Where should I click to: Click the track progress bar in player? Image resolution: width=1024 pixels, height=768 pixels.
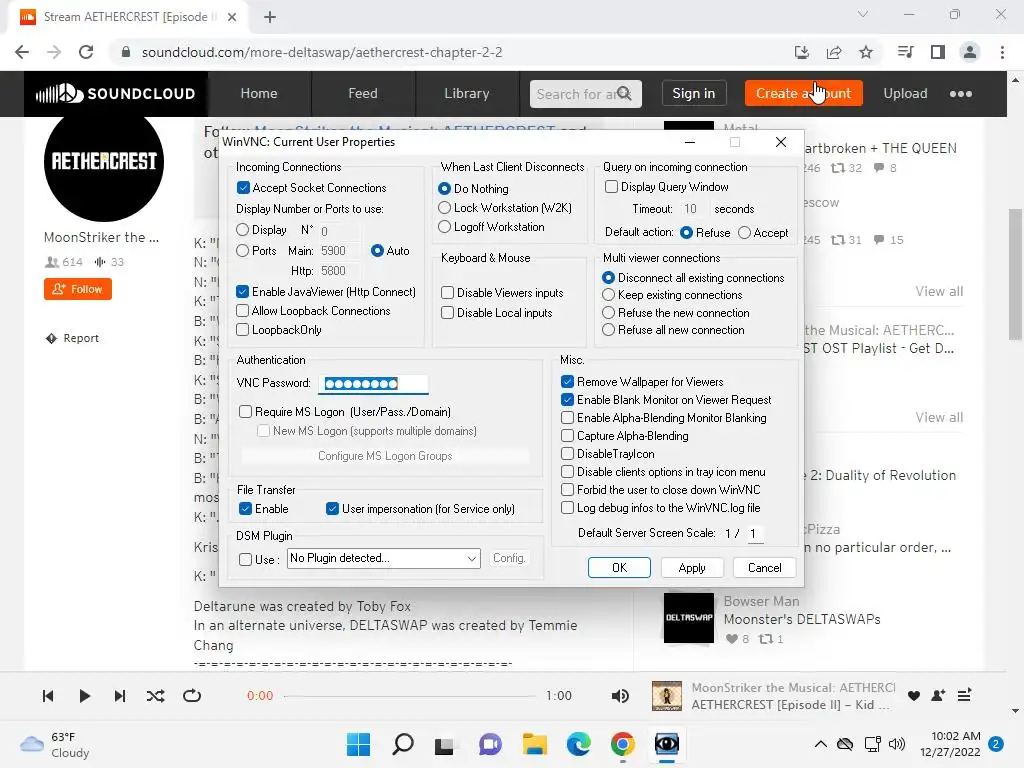point(410,696)
